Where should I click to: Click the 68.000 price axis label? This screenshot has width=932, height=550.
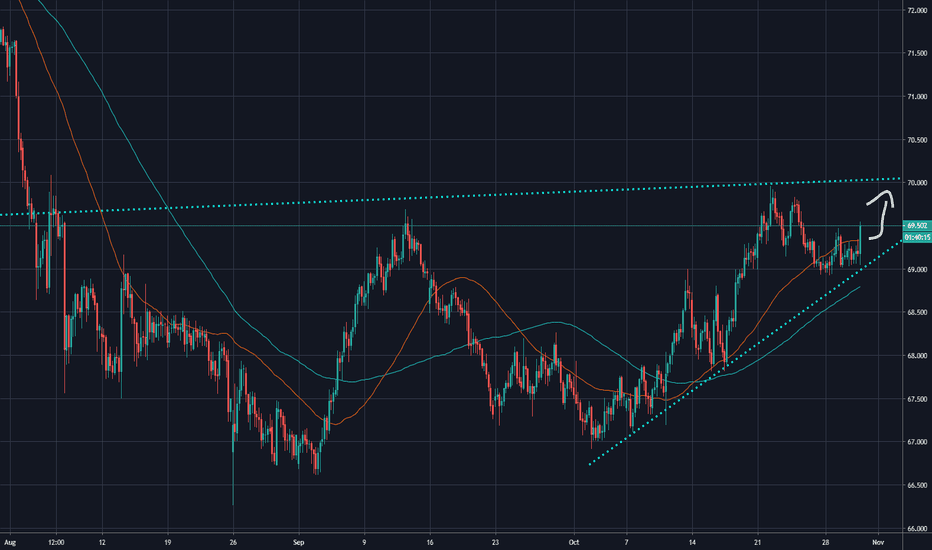point(916,355)
